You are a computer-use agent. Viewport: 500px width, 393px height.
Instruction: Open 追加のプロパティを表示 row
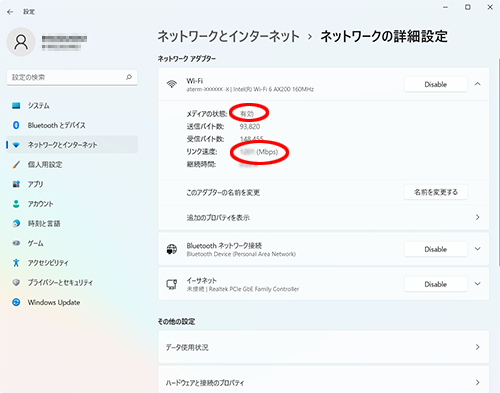[323, 217]
